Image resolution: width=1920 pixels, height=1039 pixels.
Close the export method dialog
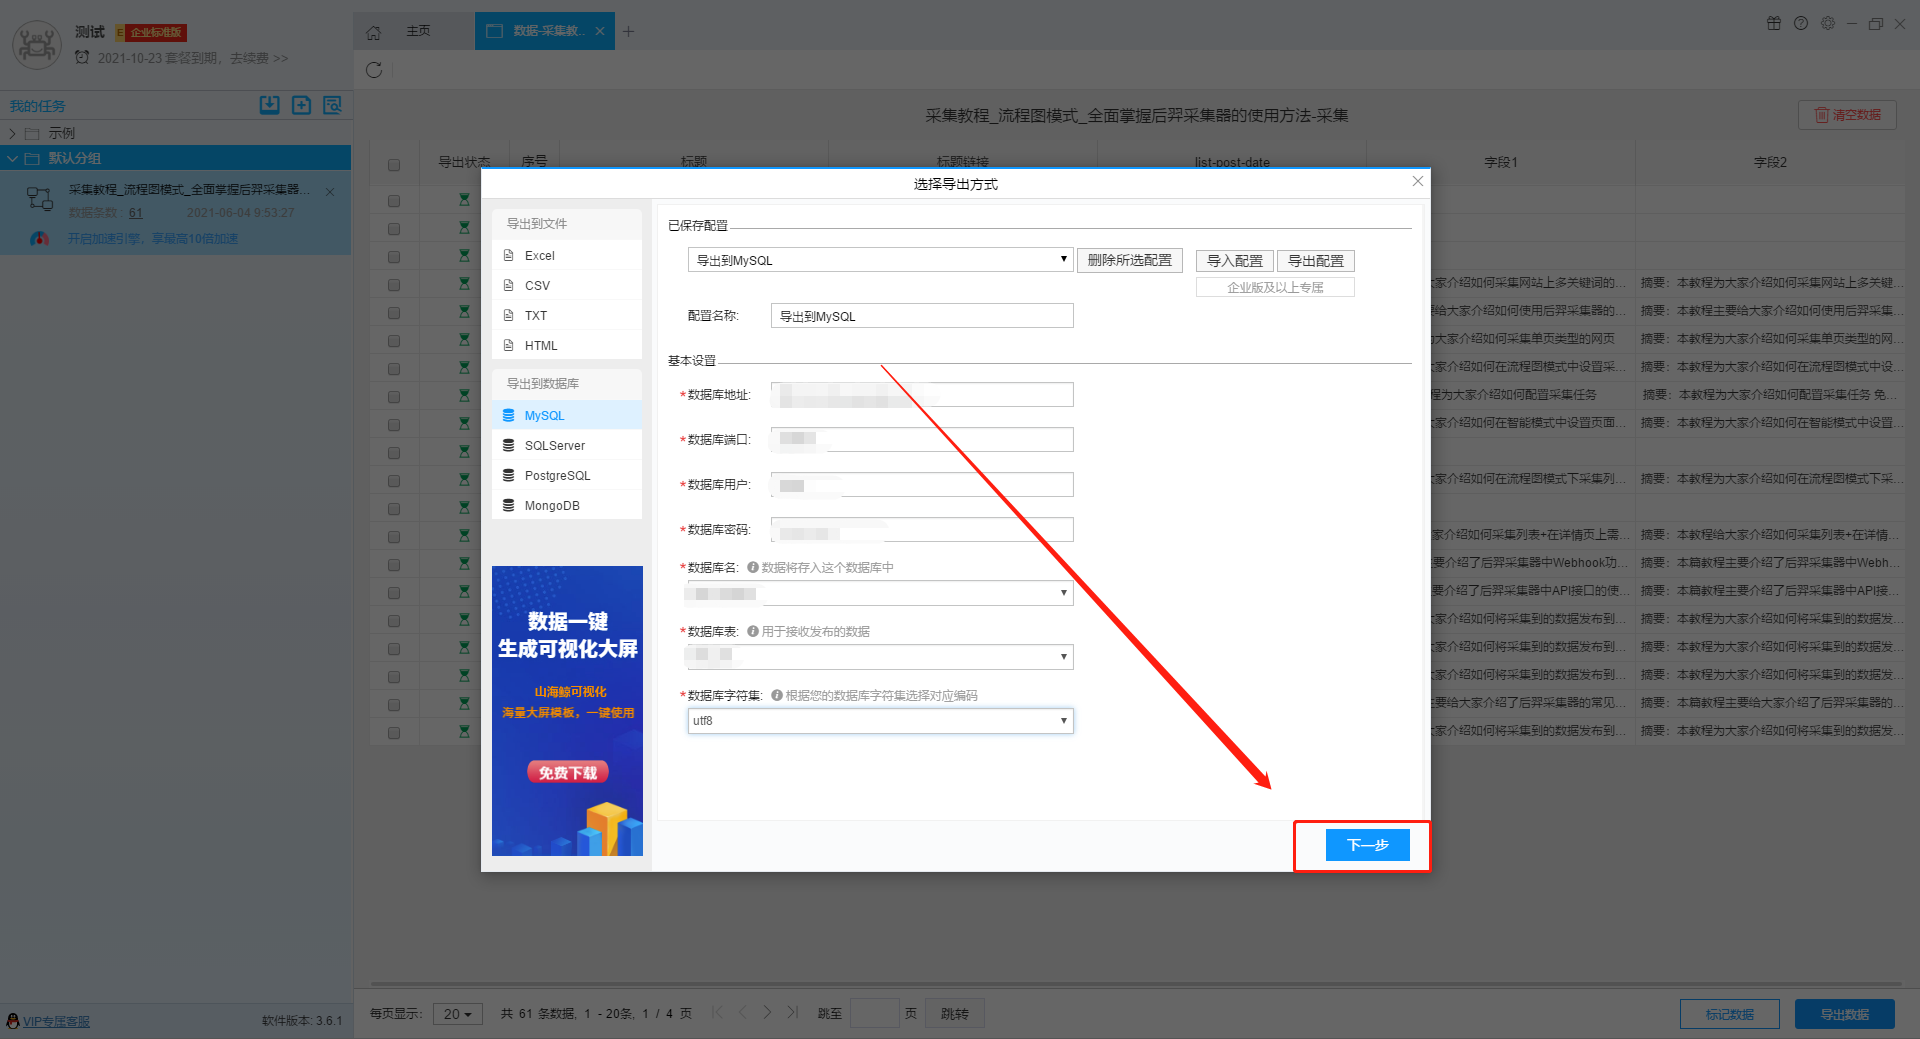[x=1417, y=181]
